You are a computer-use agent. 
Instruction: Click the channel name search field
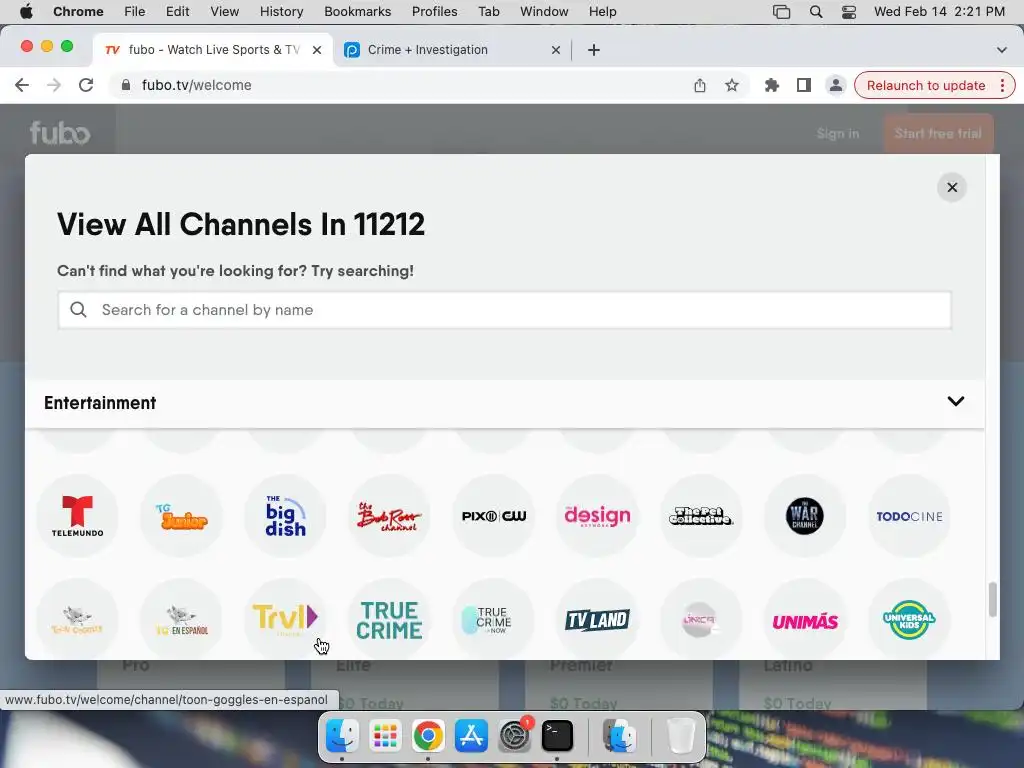pyautogui.click(x=504, y=310)
